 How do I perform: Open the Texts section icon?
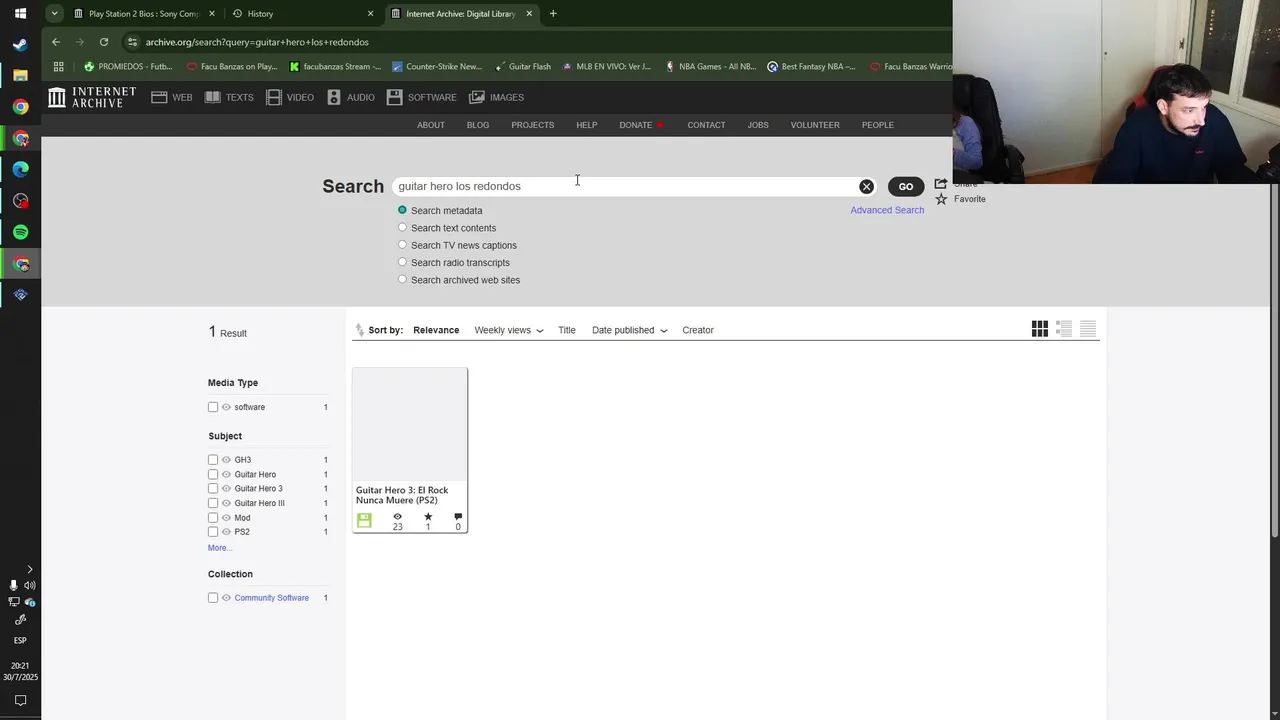click(212, 97)
